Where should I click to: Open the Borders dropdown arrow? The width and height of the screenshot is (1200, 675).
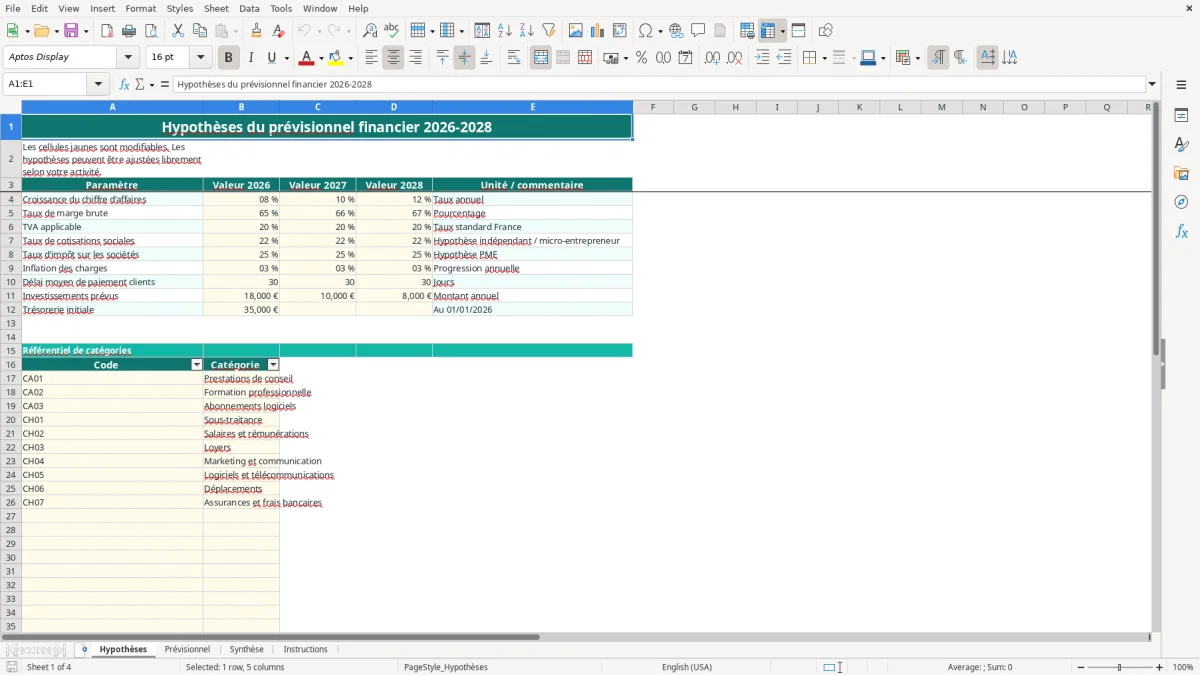[824, 58]
